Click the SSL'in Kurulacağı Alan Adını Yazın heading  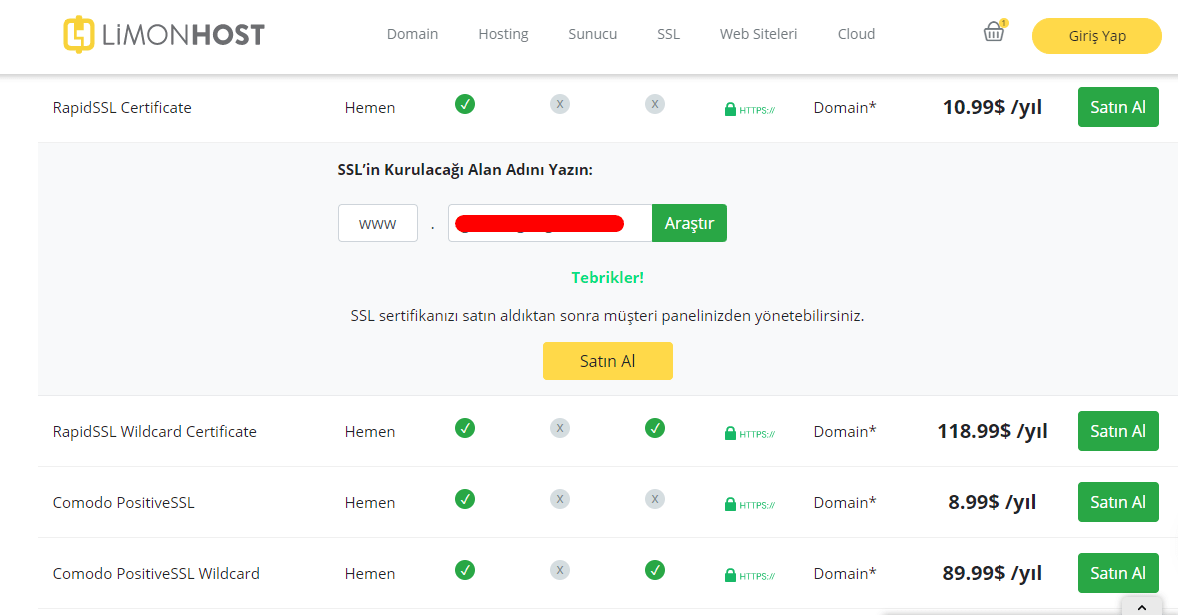465,170
